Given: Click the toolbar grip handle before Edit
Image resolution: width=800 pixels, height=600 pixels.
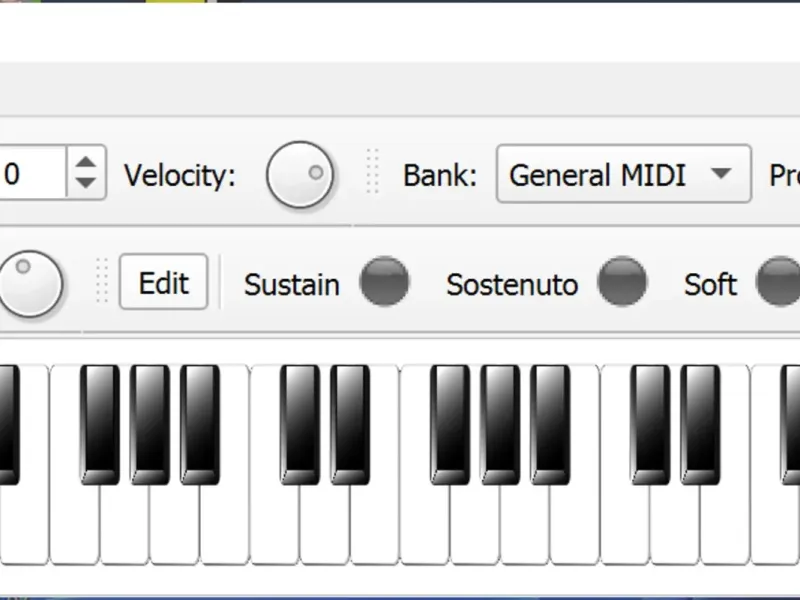Looking at the screenshot, I should 101,281.
